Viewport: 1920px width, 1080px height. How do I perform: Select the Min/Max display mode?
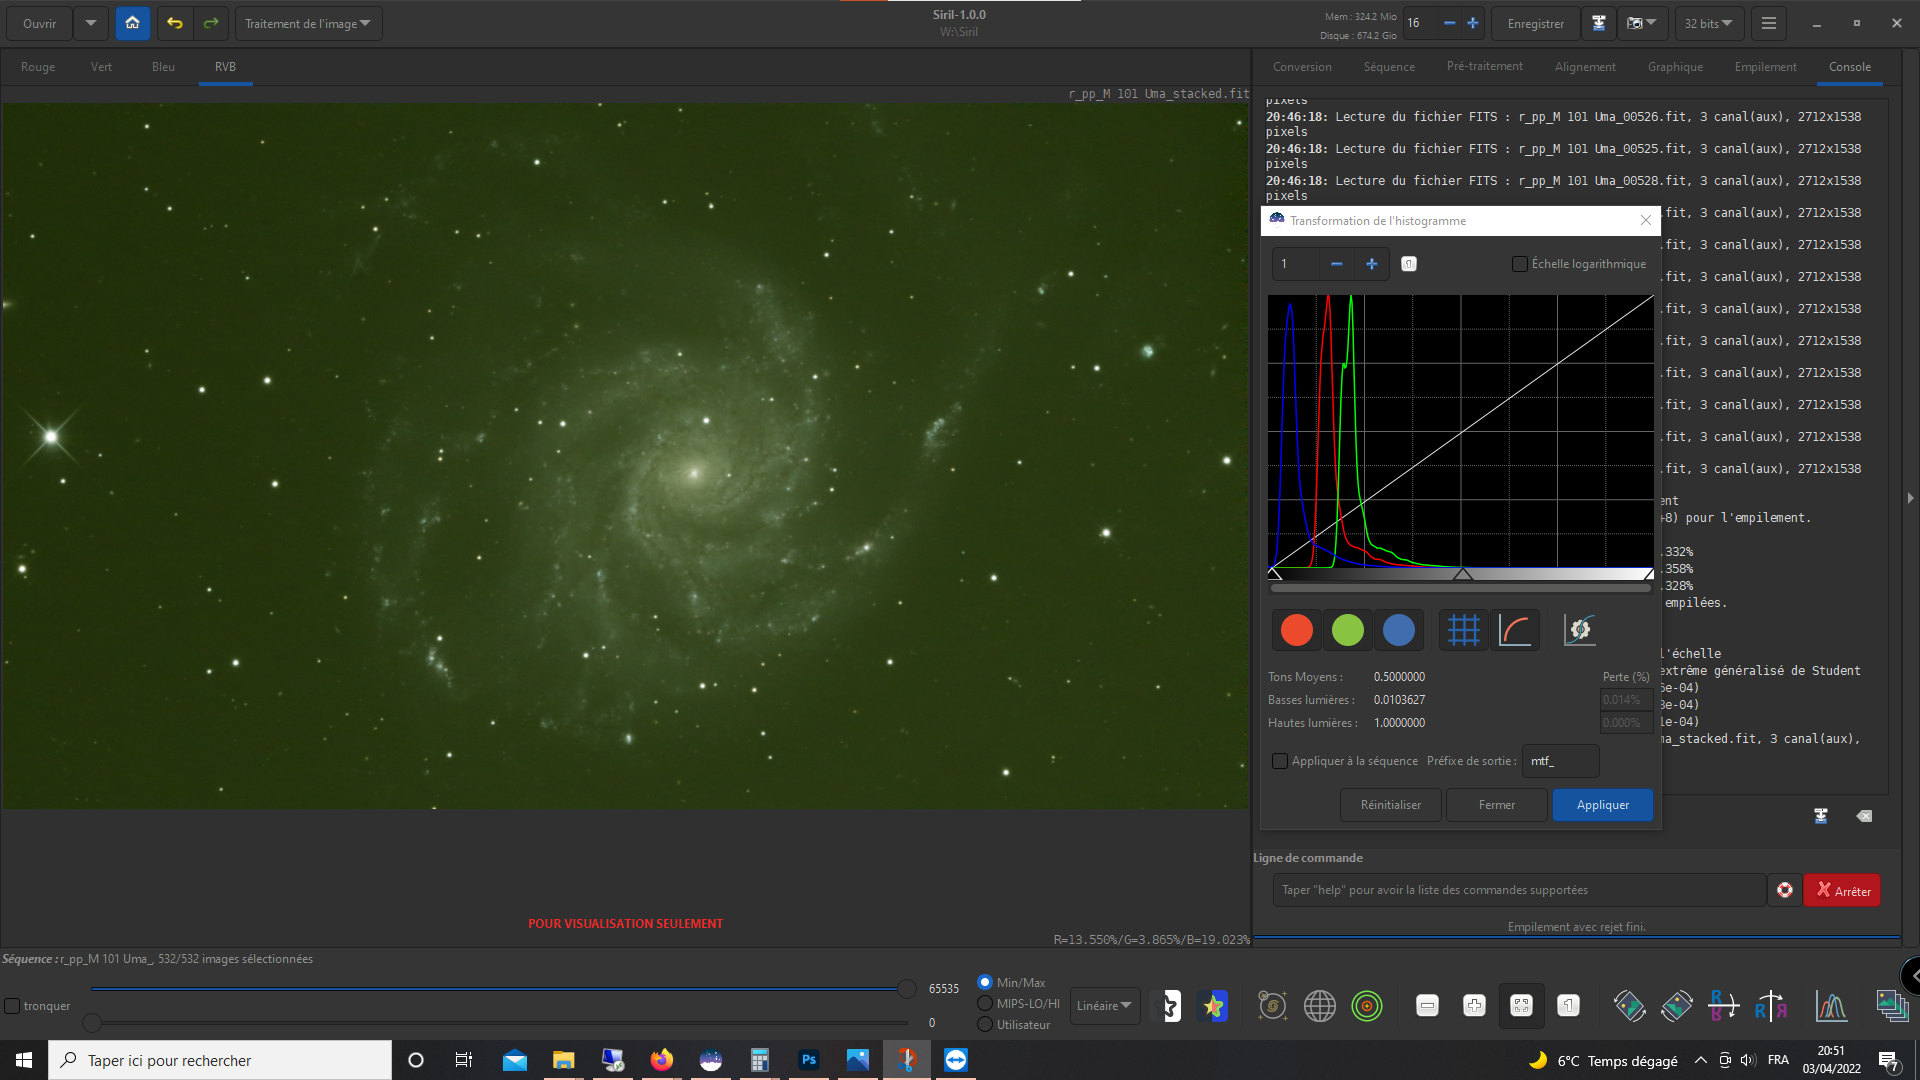pyautogui.click(x=985, y=982)
